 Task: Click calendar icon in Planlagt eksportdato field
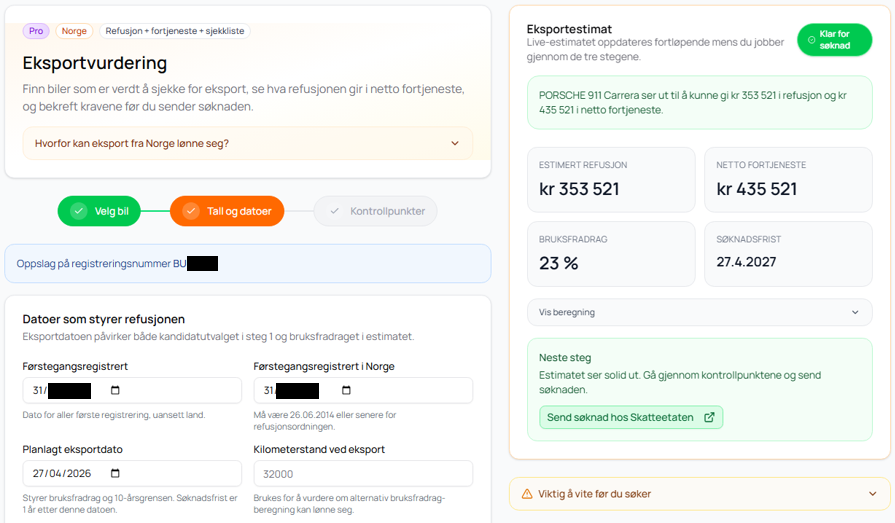115,474
